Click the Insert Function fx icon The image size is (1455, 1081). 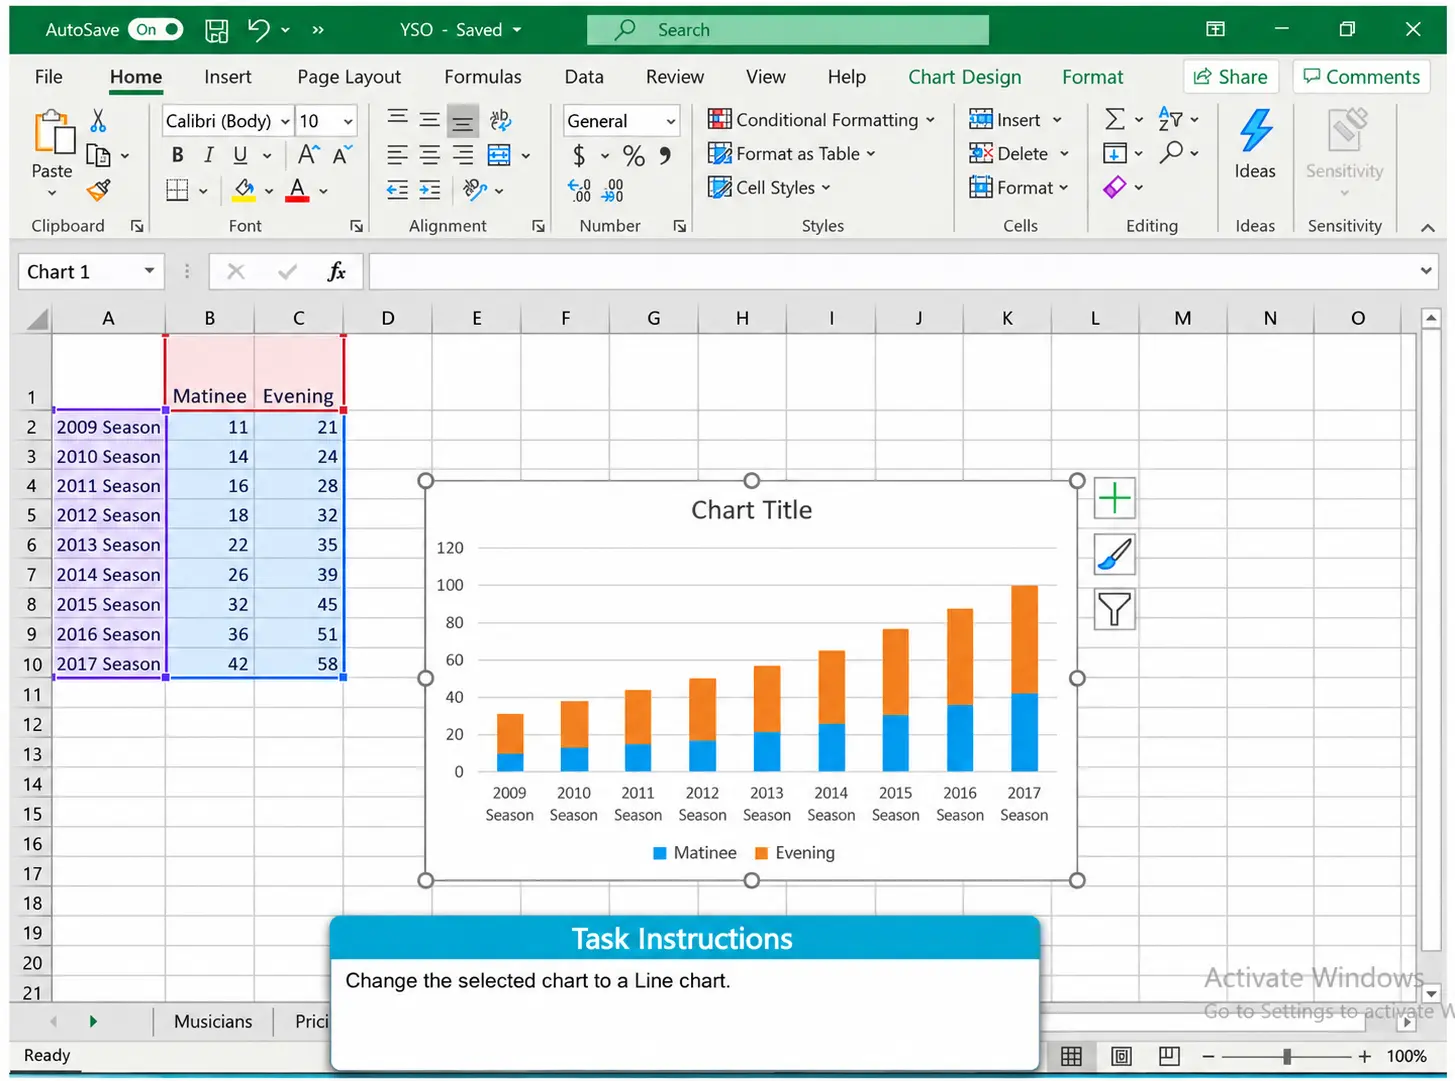click(x=337, y=271)
